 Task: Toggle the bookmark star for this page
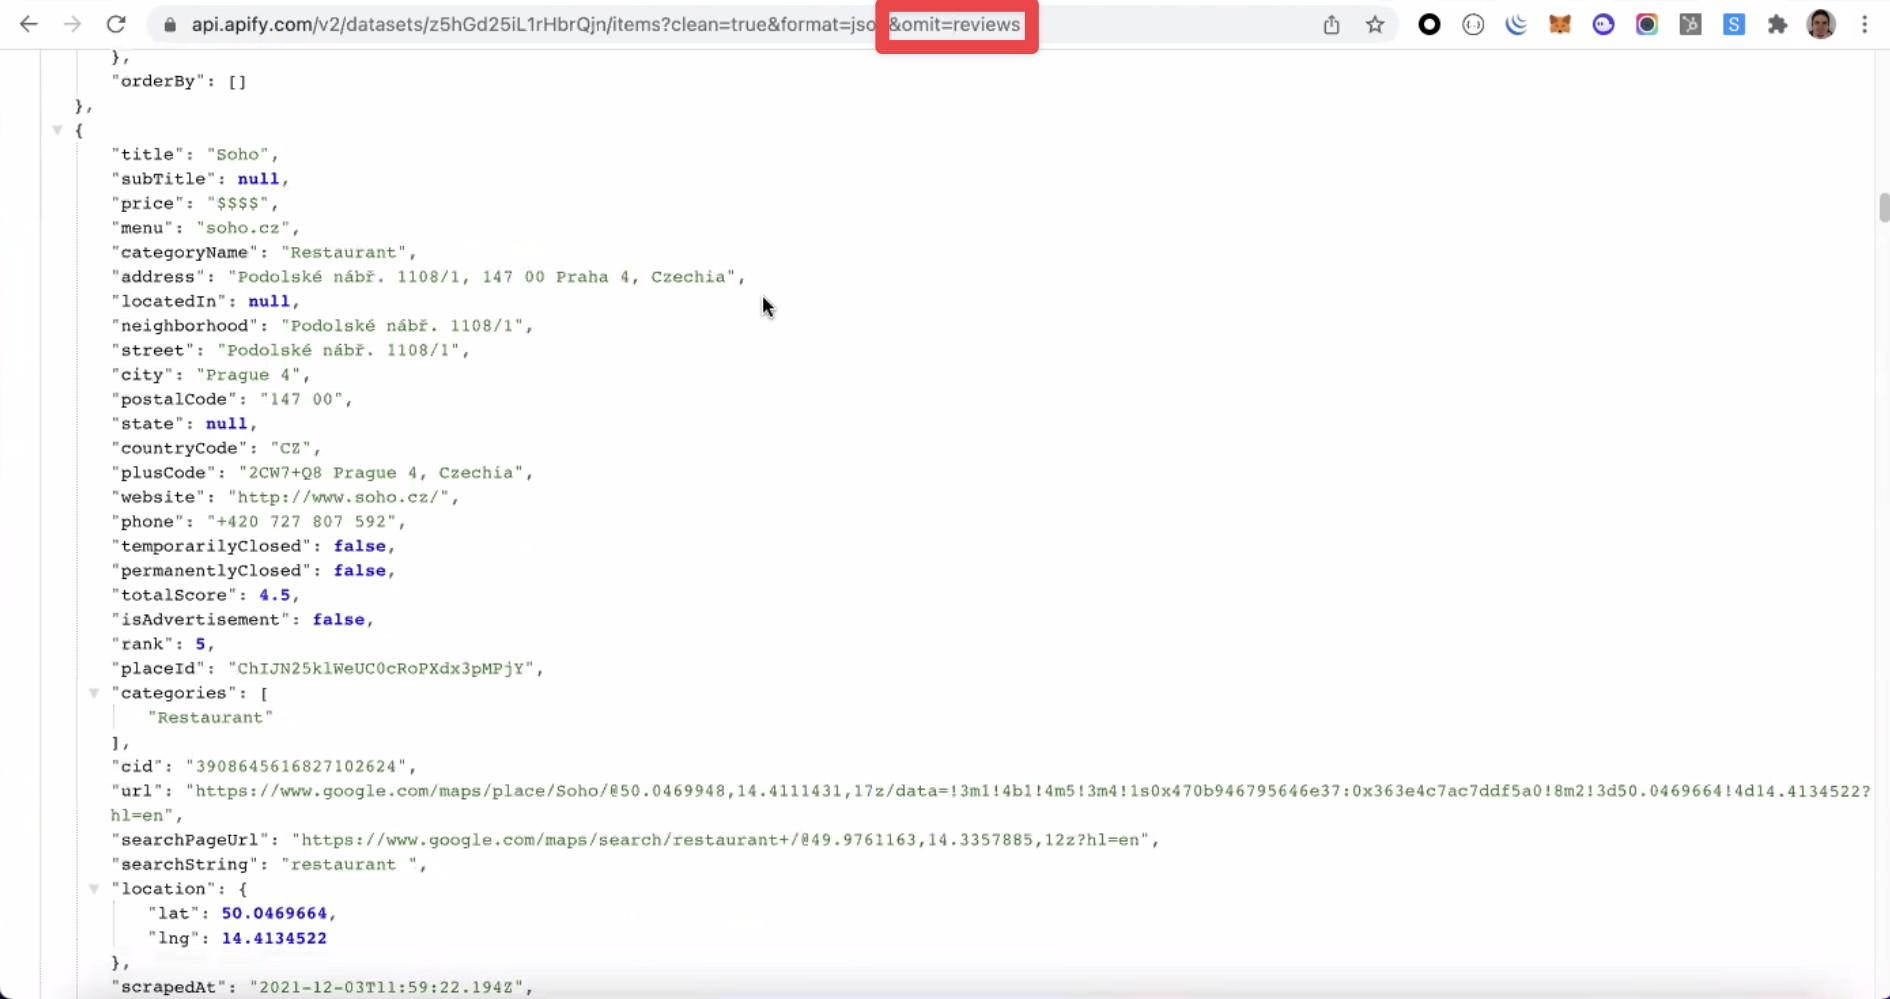(1375, 24)
